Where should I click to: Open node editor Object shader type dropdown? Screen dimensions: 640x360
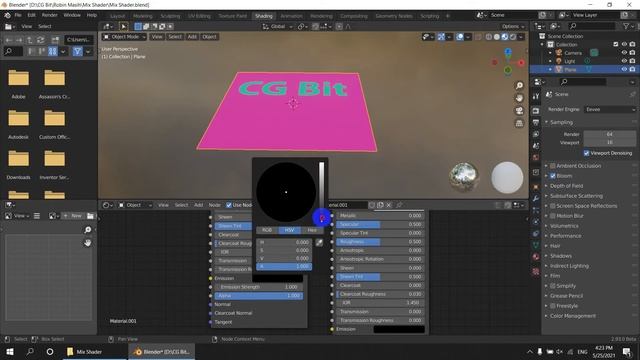pyautogui.click(x=136, y=205)
